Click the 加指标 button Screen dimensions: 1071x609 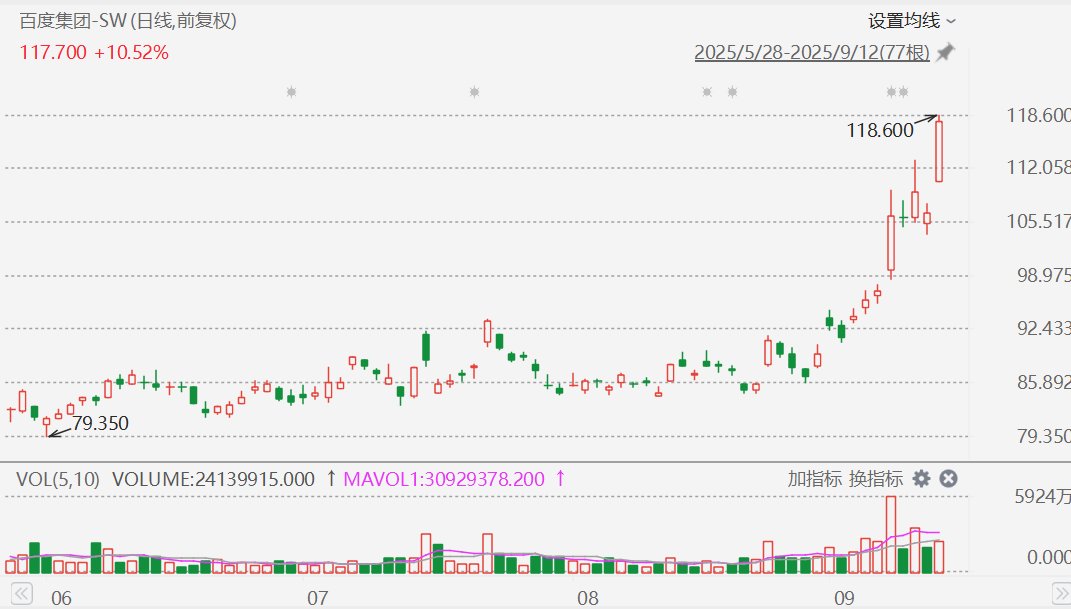click(x=814, y=479)
